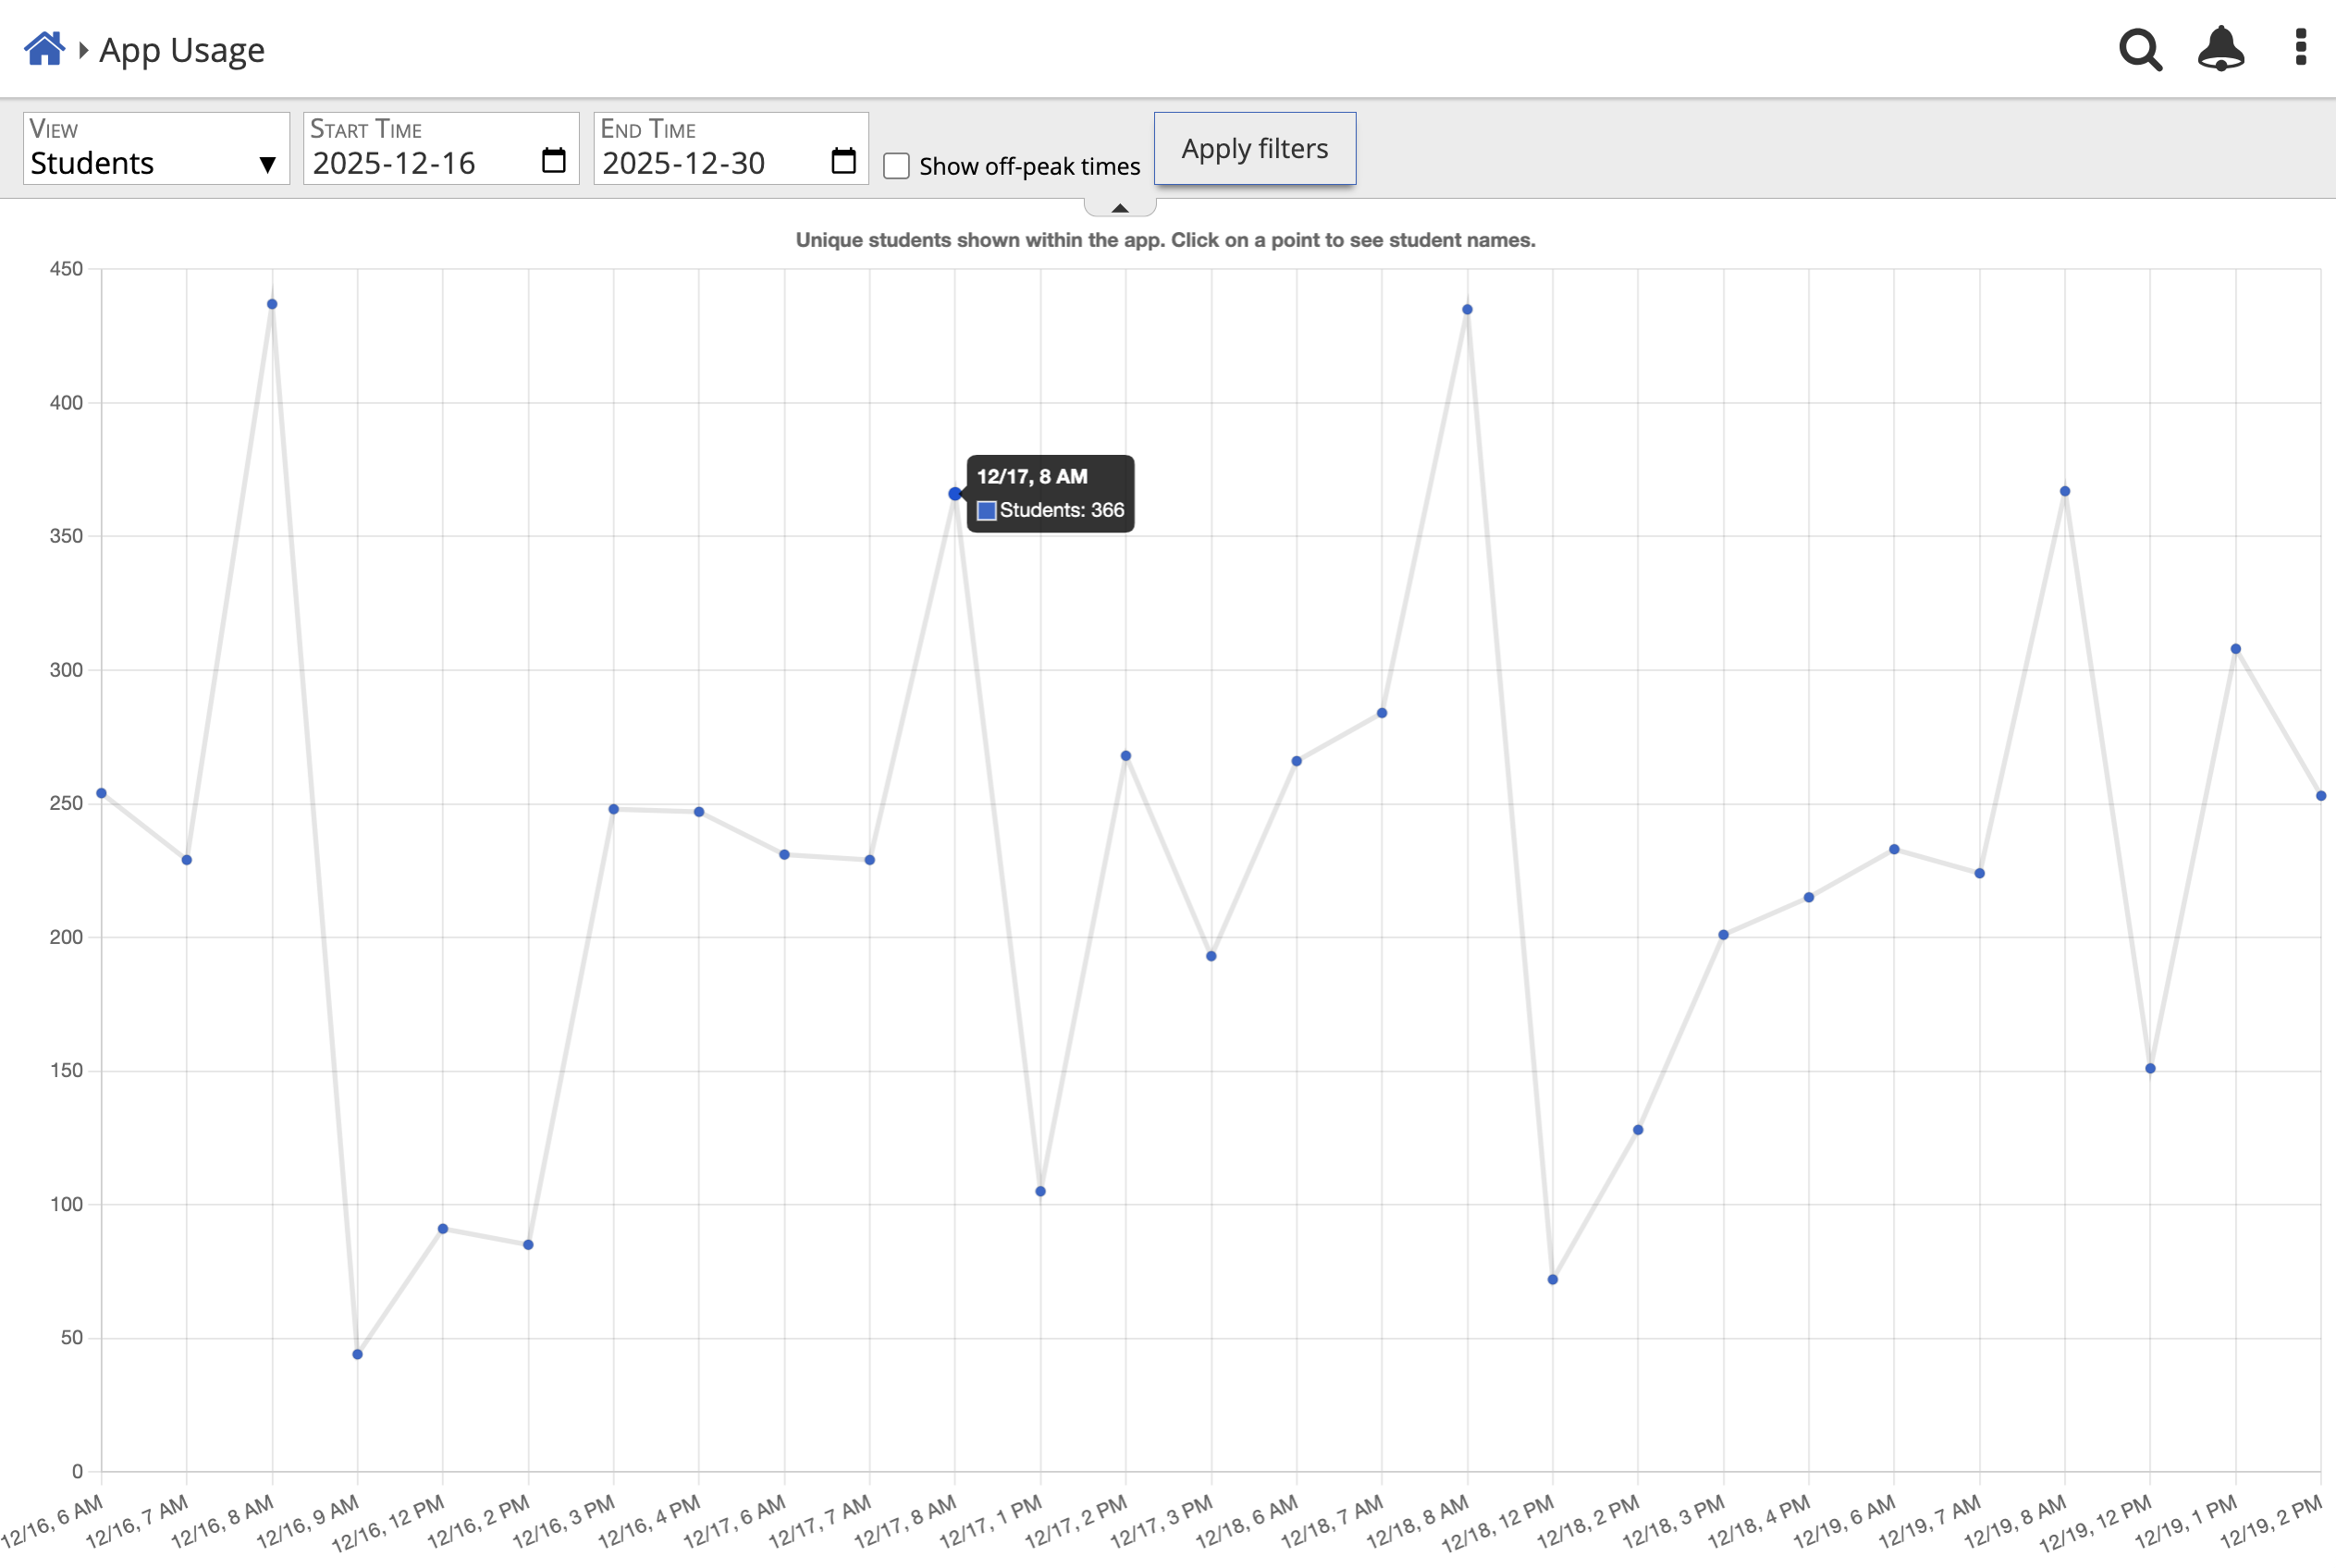Click the 12/16, 8 AM peak point

pyautogui.click(x=272, y=305)
